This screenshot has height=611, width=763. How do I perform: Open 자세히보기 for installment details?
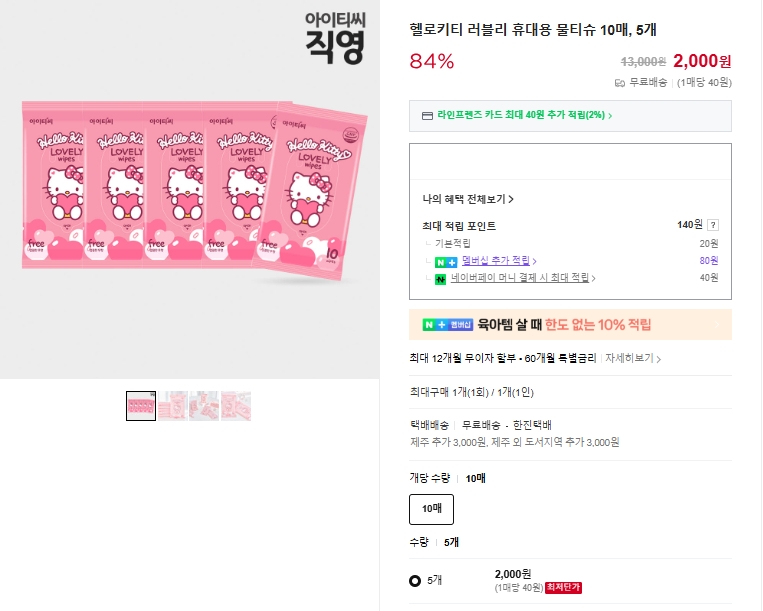(632, 358)
